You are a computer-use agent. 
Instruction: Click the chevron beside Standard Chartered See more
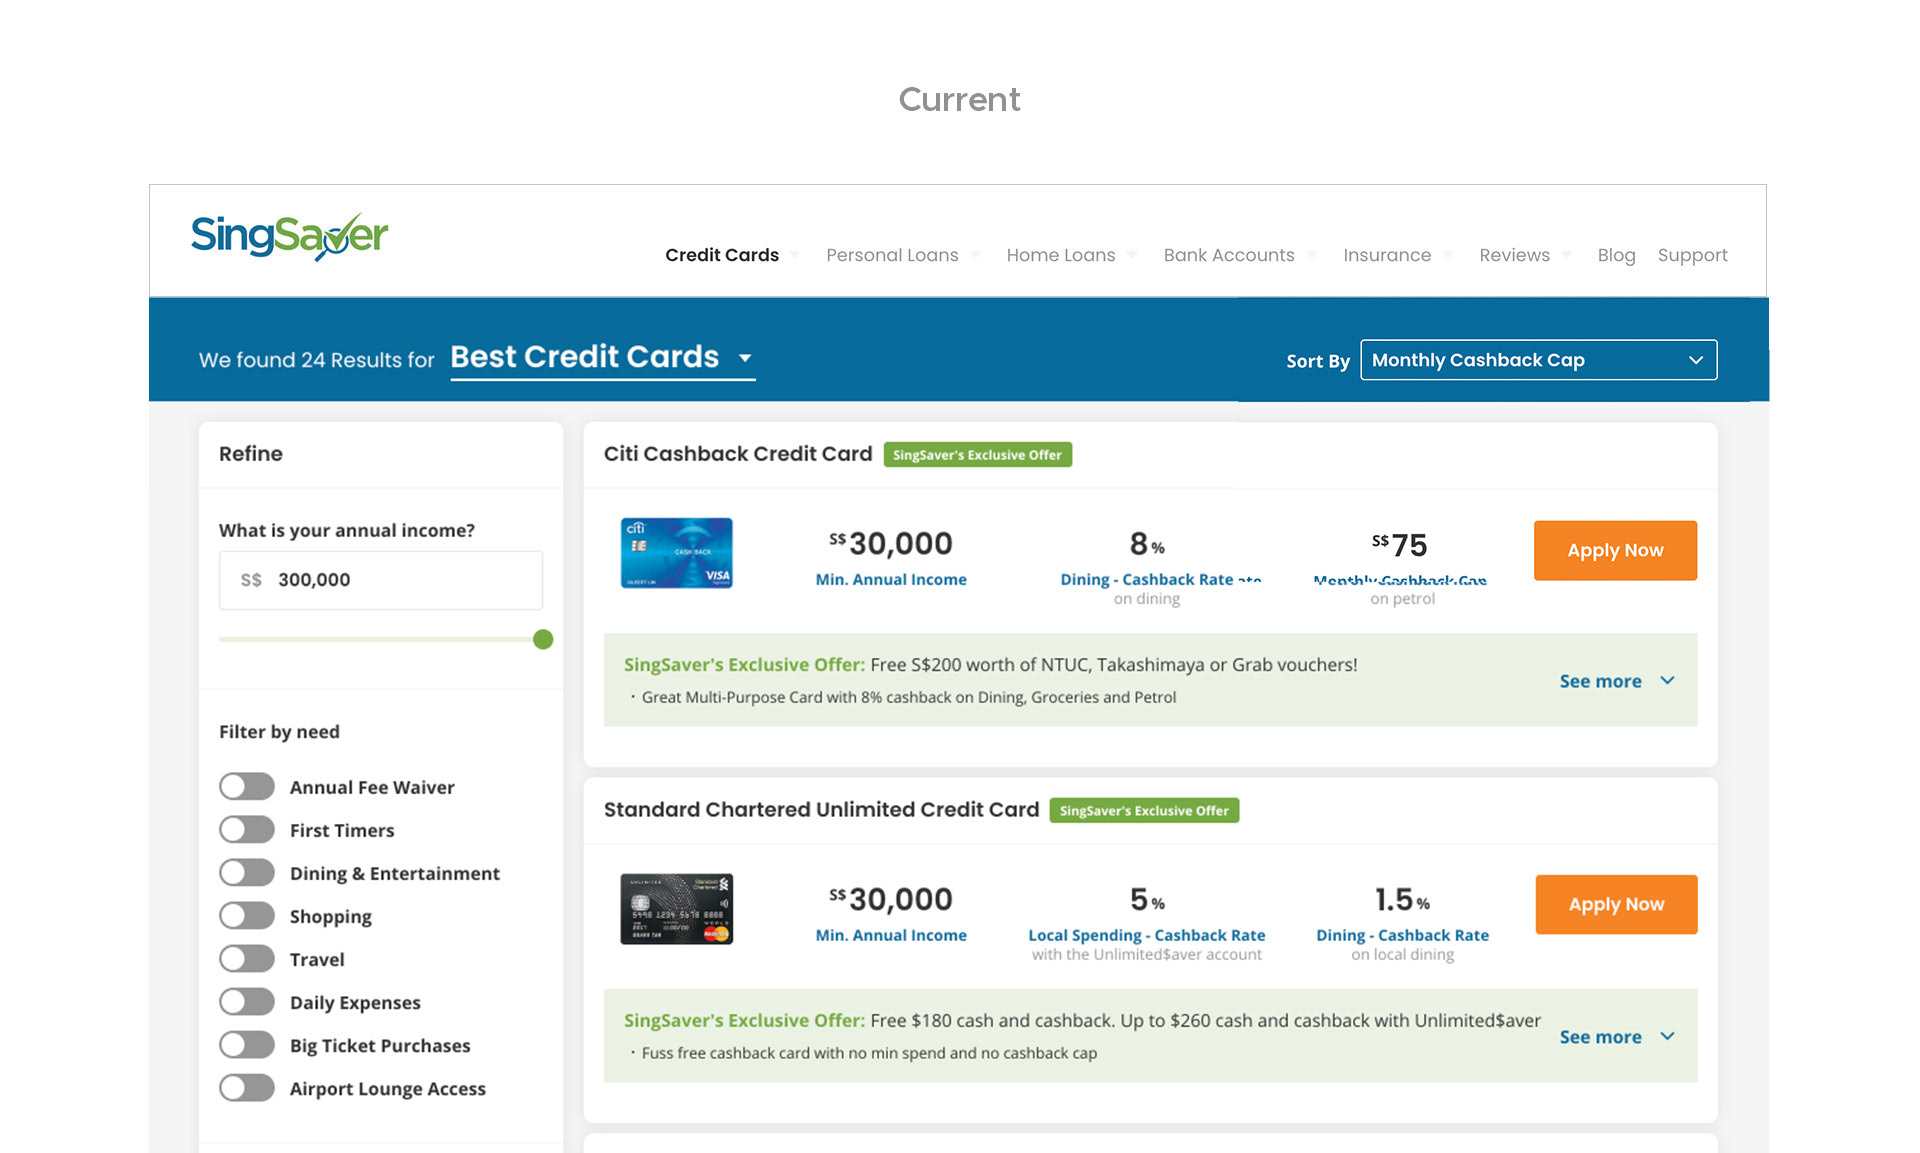(1667, 1036)
